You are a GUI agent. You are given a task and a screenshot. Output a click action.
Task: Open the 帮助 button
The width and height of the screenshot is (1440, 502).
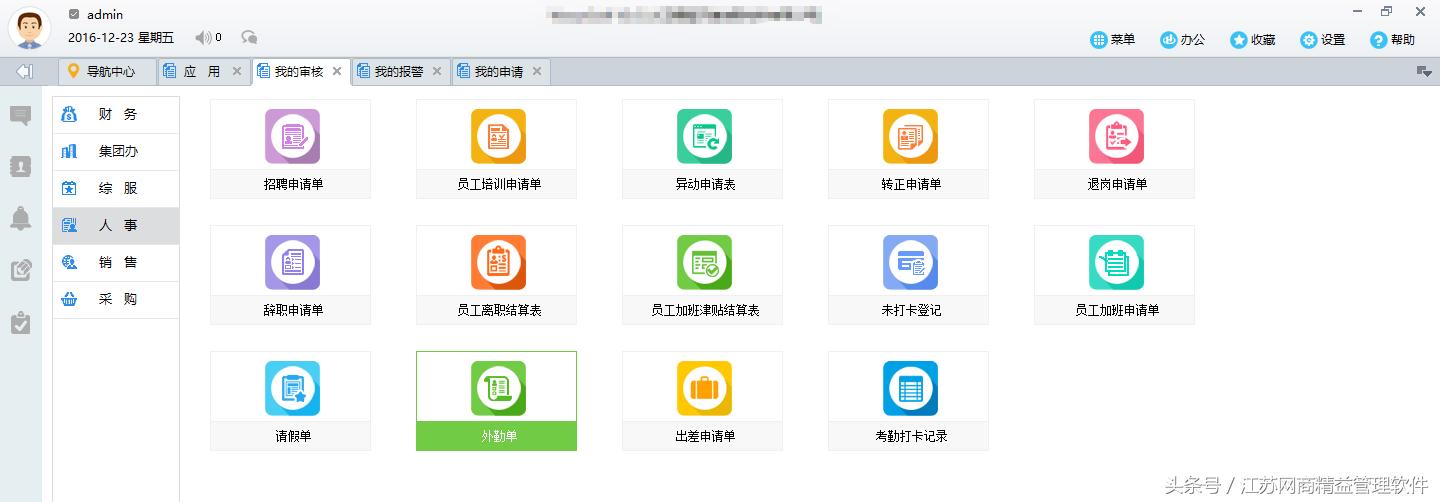point(1393,40)
